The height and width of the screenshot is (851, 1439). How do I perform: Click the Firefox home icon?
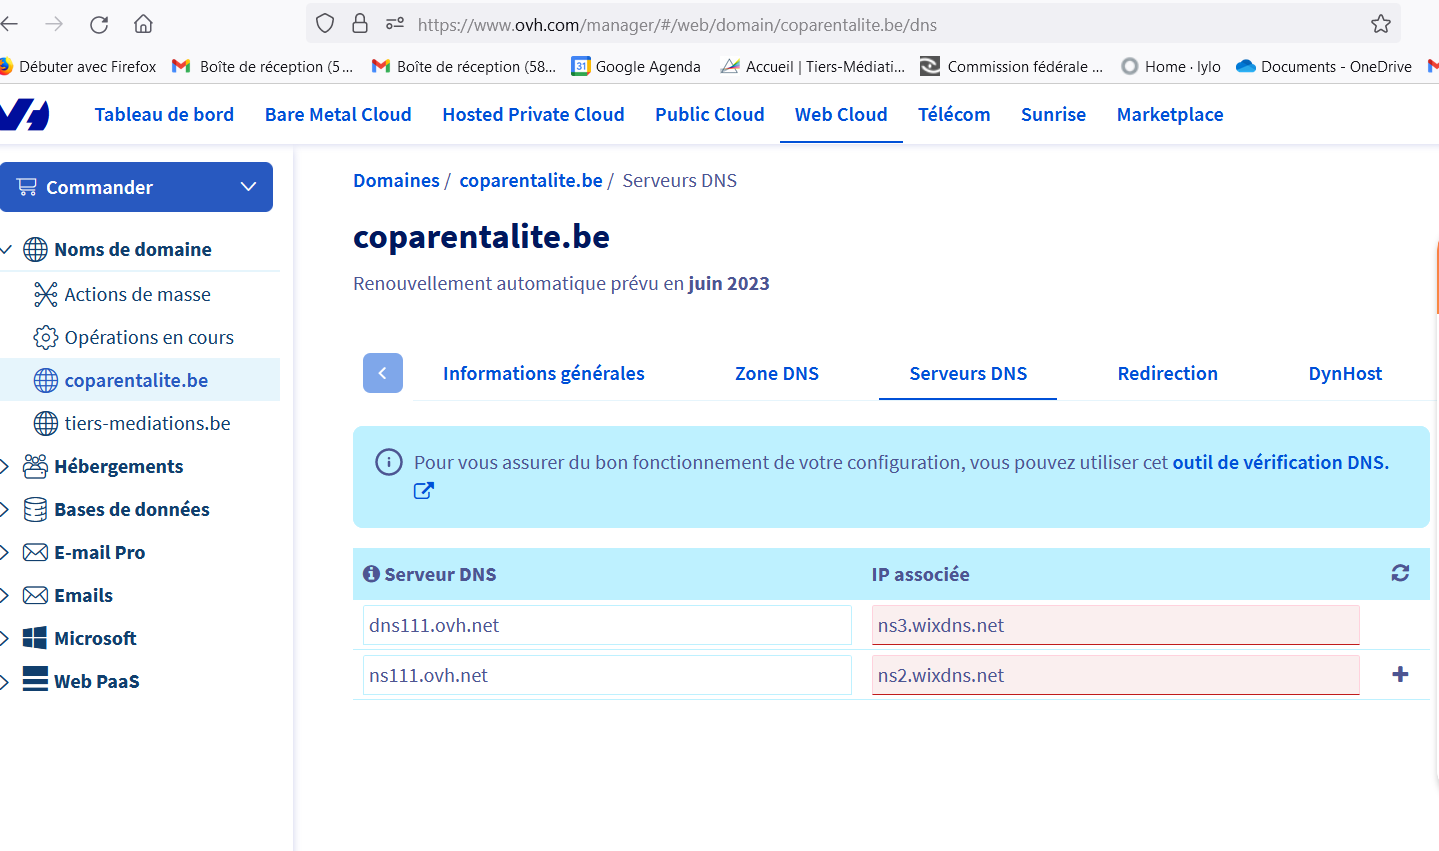click(x=144, y=24)
